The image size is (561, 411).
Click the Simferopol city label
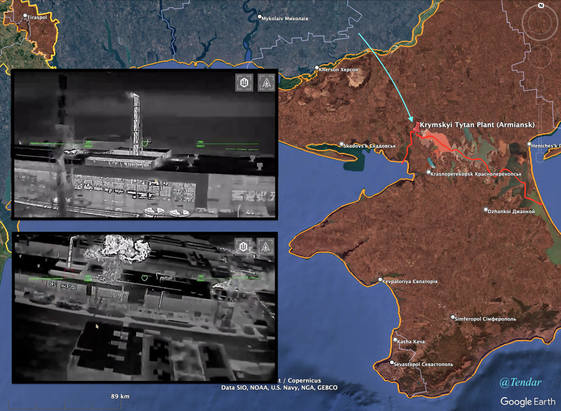coord(486,319)
